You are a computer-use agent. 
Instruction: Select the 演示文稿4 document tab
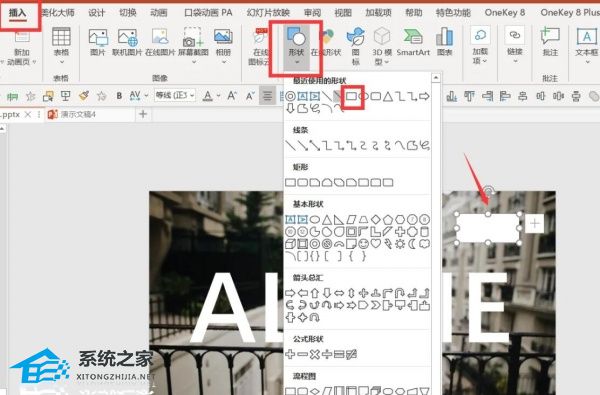click(x=78, y=114)
